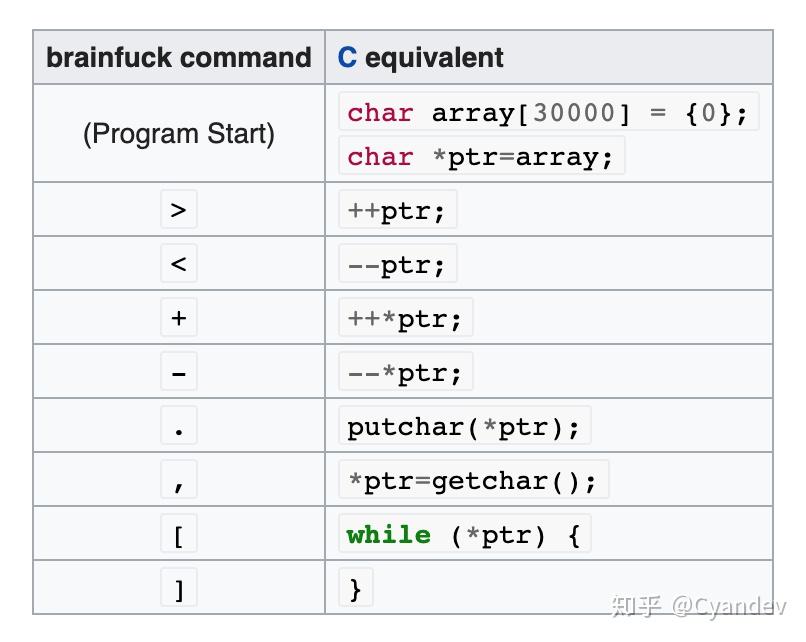Click the "putchar(*ptr);" code snippet
806x642 pixels.
(464, 427)
